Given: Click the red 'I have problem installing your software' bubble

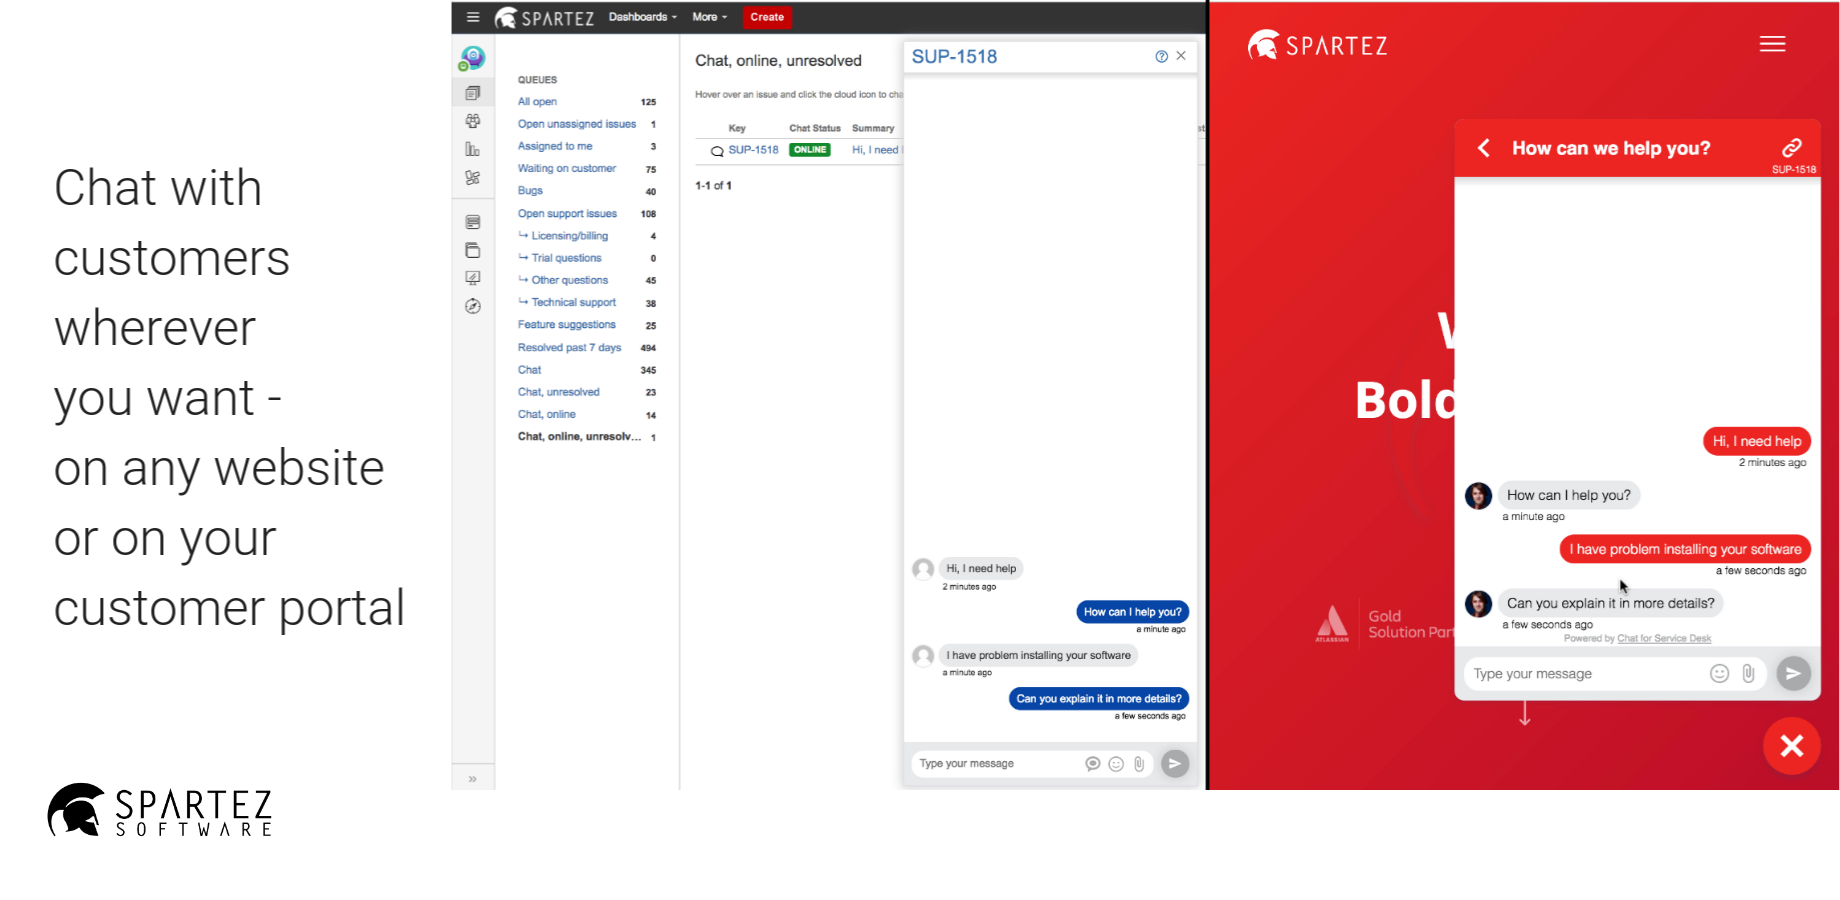Looking at the screenshot, I should click(1685, 549).
